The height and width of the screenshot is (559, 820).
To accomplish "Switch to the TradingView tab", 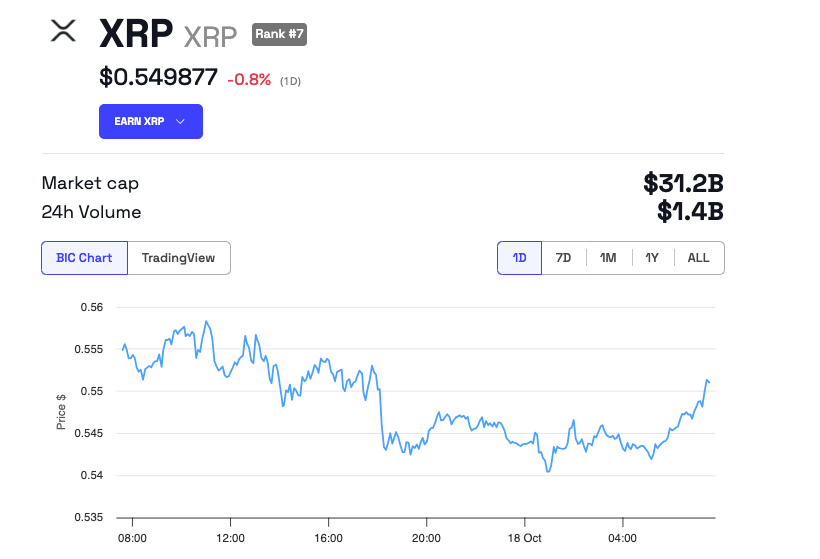I will coord(178,258).
